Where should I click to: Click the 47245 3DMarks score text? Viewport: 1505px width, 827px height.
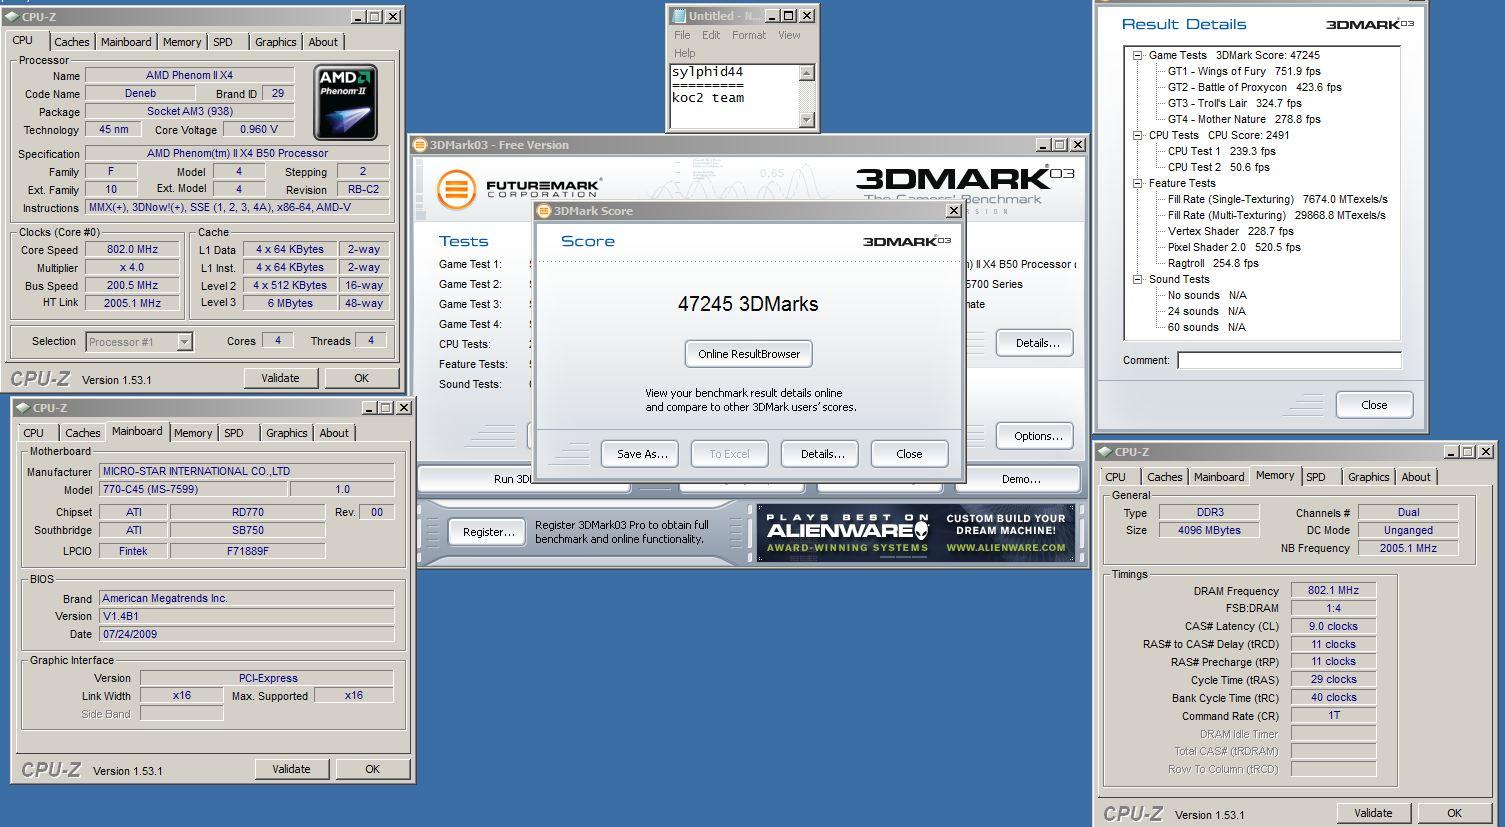click(x=748, y=305)
